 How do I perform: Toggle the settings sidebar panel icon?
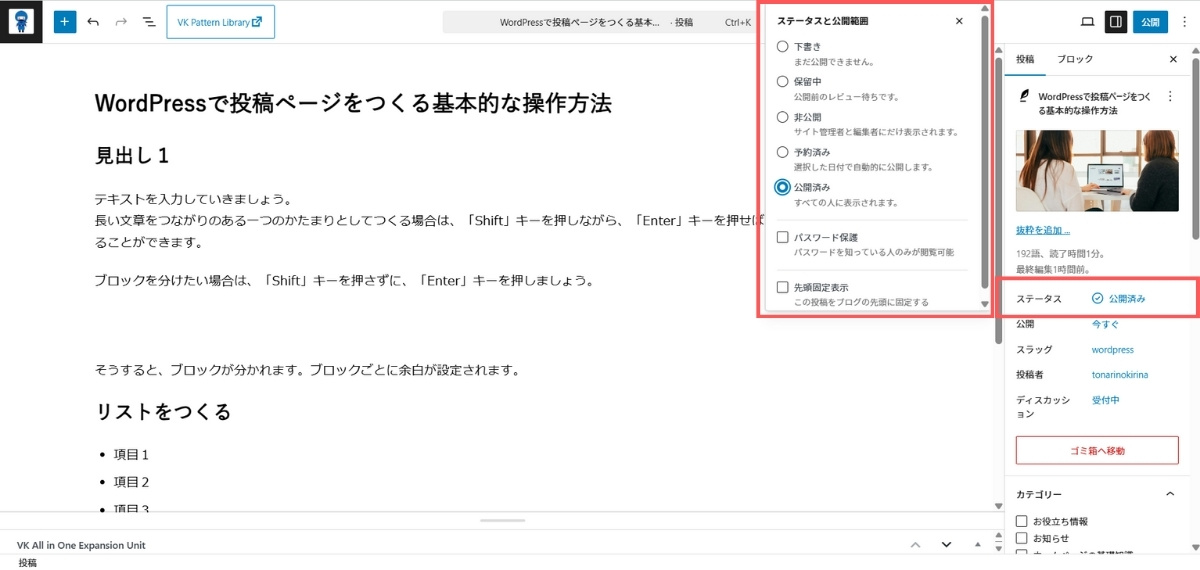coord(1116,21)
